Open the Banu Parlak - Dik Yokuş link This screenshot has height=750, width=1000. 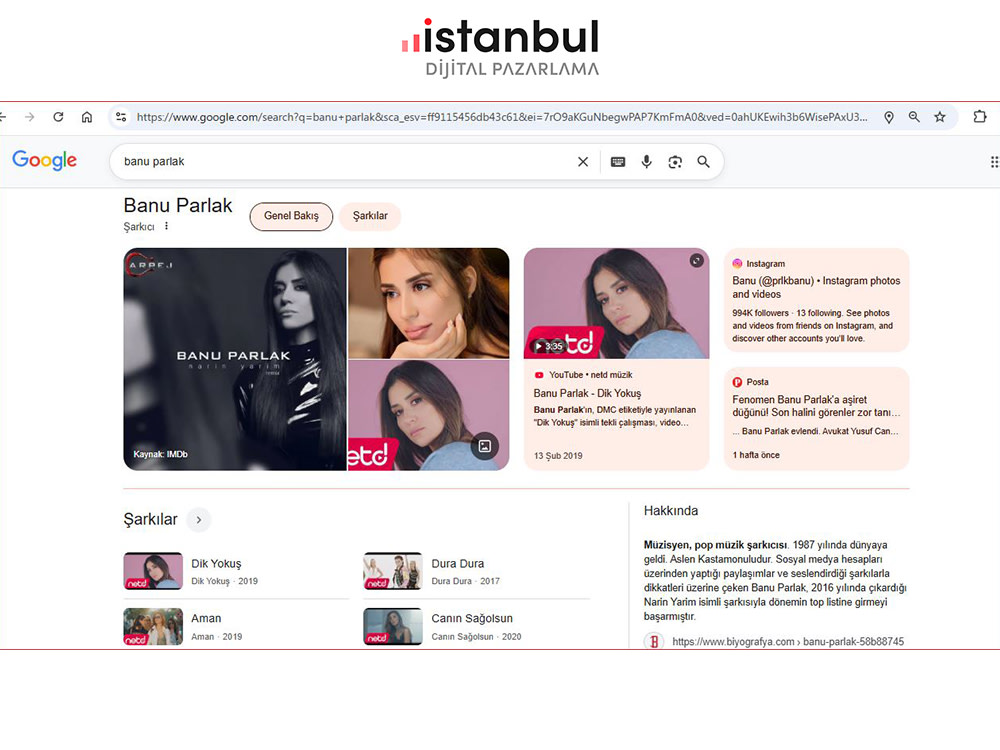coord(587,393)
